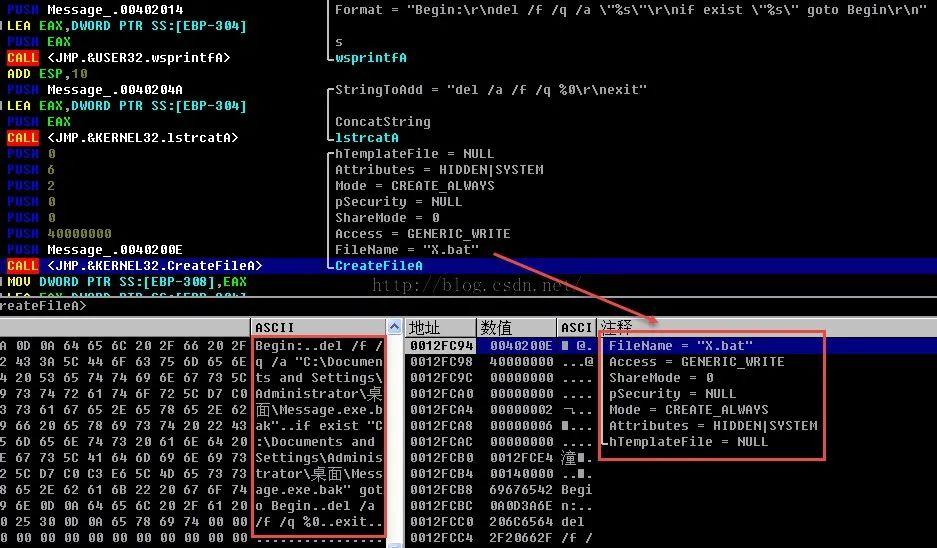
Task: Select stack address 0012FCA0
Action: coord(442,394)
